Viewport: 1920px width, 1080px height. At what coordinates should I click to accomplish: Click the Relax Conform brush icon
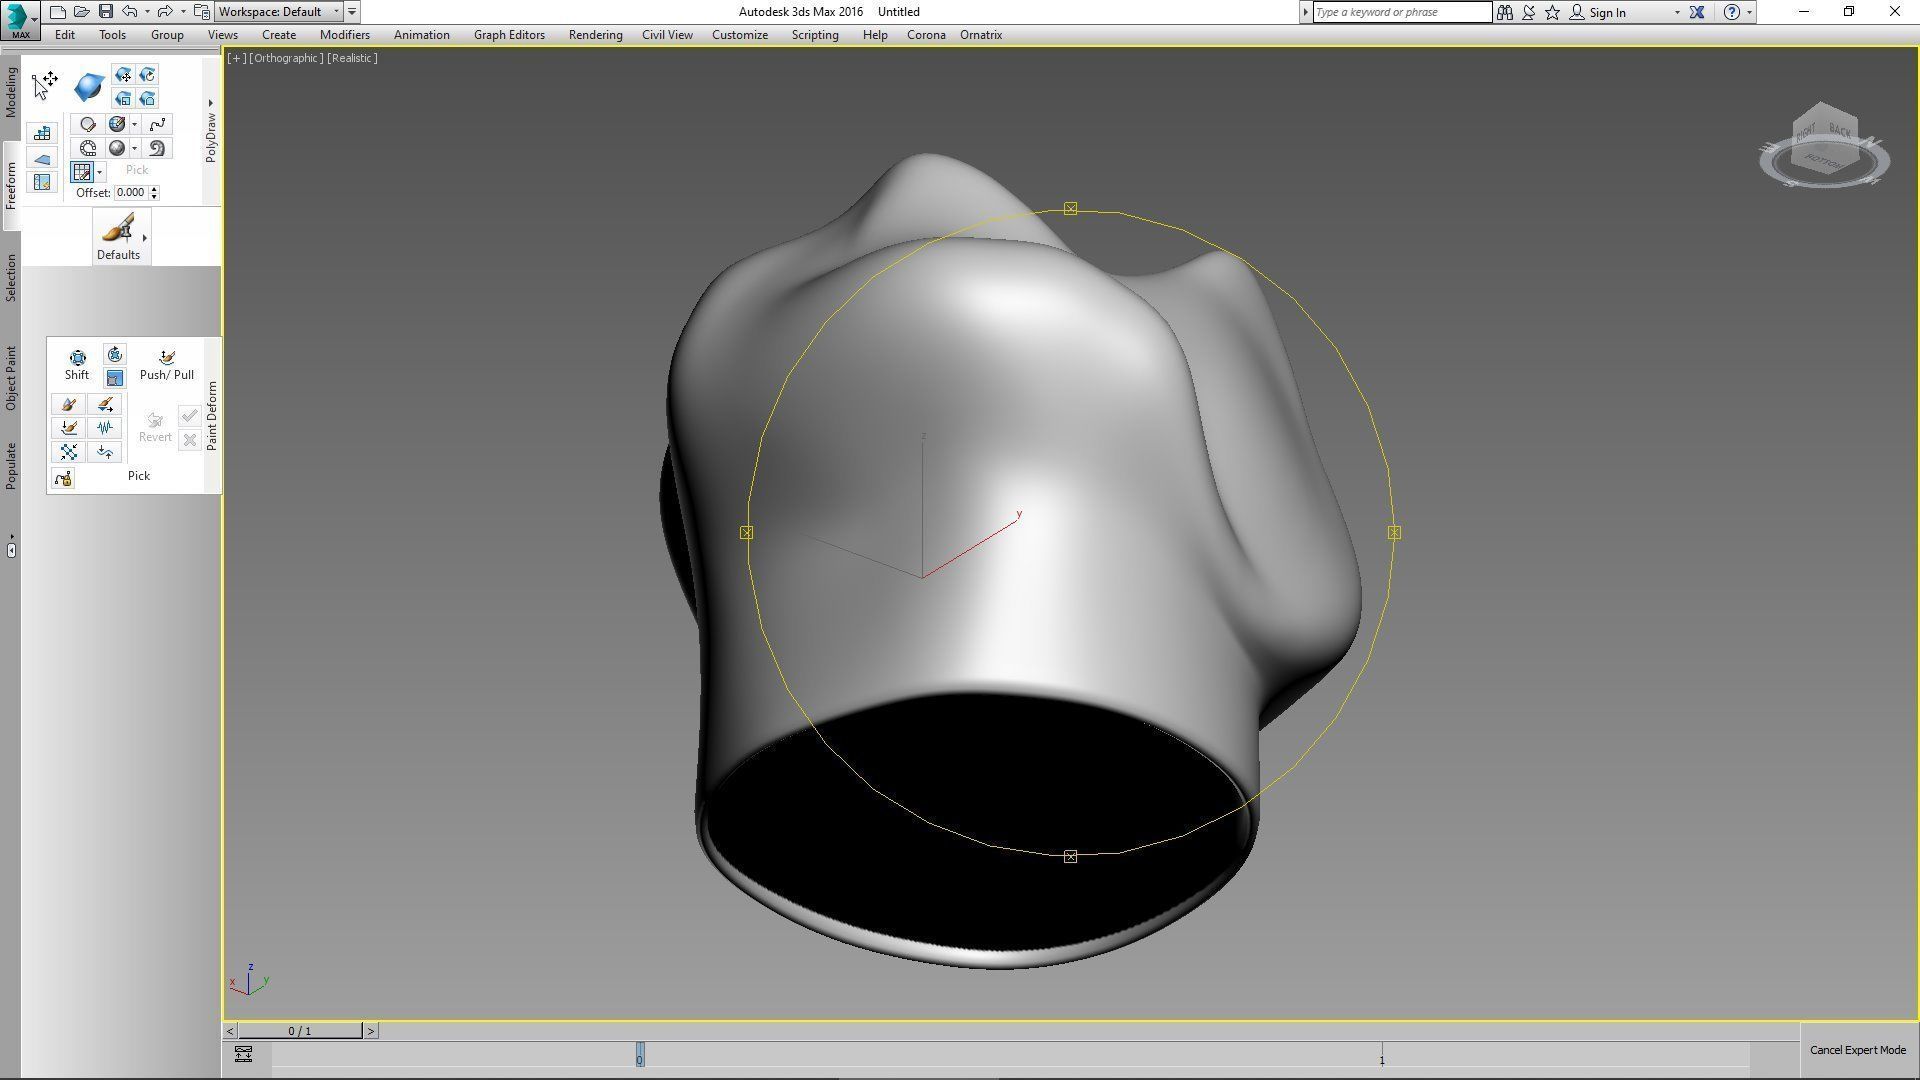(147, 98)
